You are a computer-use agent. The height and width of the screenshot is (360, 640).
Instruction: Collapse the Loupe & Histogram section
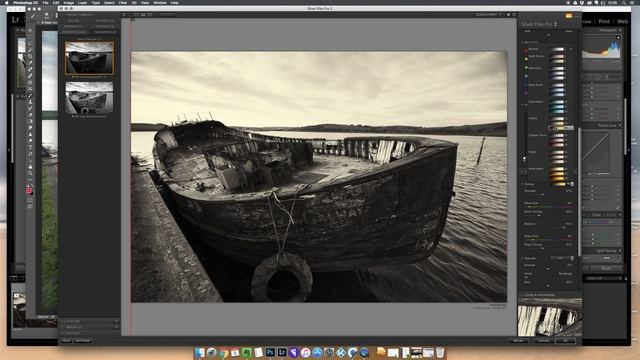click(521, 295)
